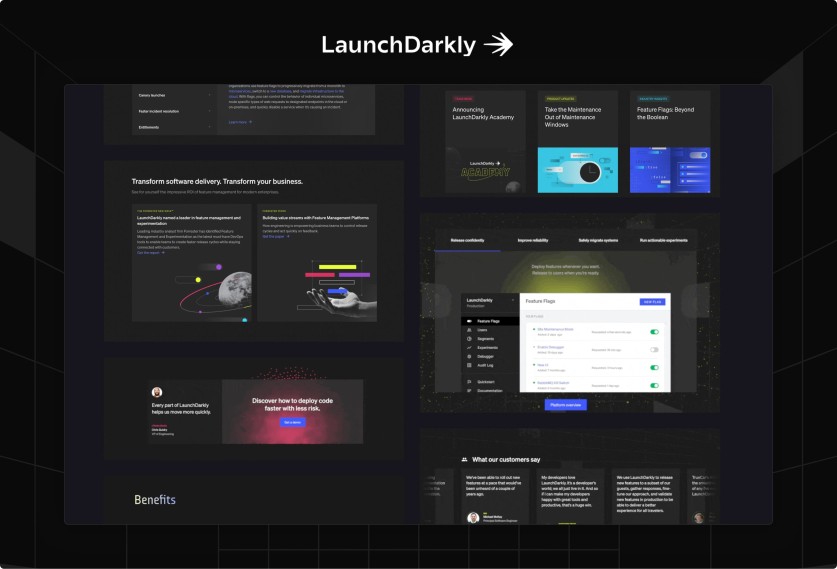Click the avatar above Every part of LaunchDarkly quote
The height and width of the screenshot is (569, 837).
click(157, 392)
